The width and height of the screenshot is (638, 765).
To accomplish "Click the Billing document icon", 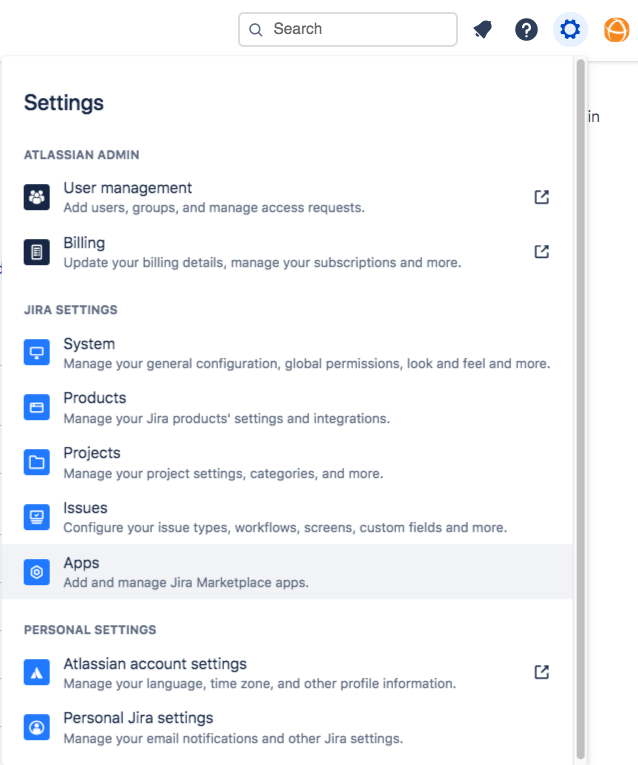I will 37,252.
